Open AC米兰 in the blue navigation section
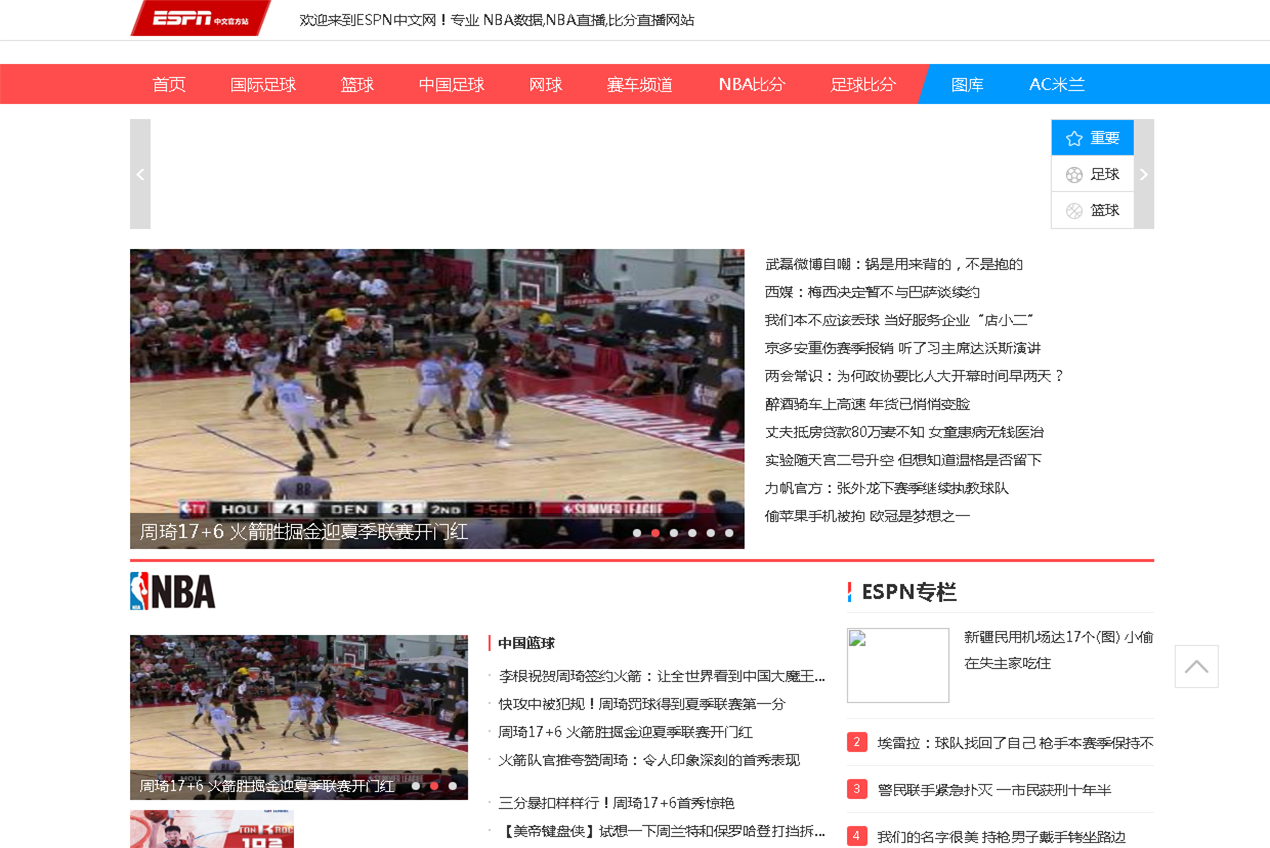The height and width of the screenshot is (848, 1270). point(1057,84)
